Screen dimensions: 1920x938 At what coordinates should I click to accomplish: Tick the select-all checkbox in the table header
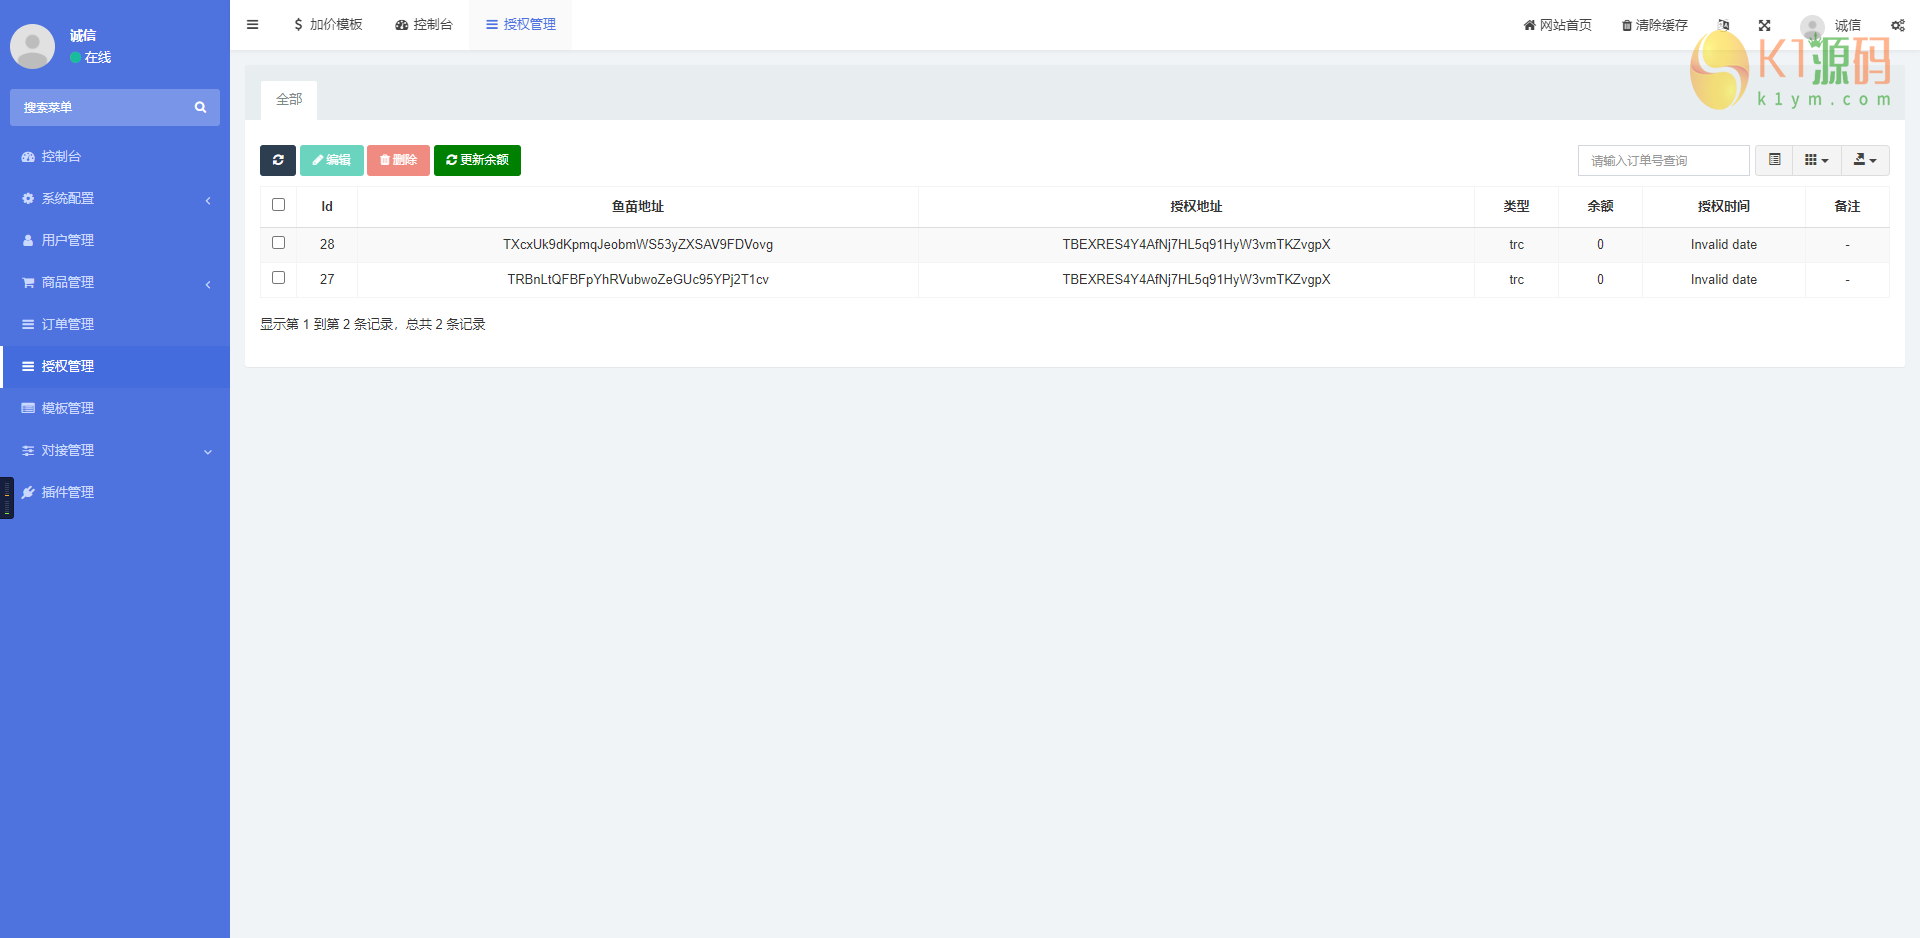pyautogui.click(x=278, y=205)
